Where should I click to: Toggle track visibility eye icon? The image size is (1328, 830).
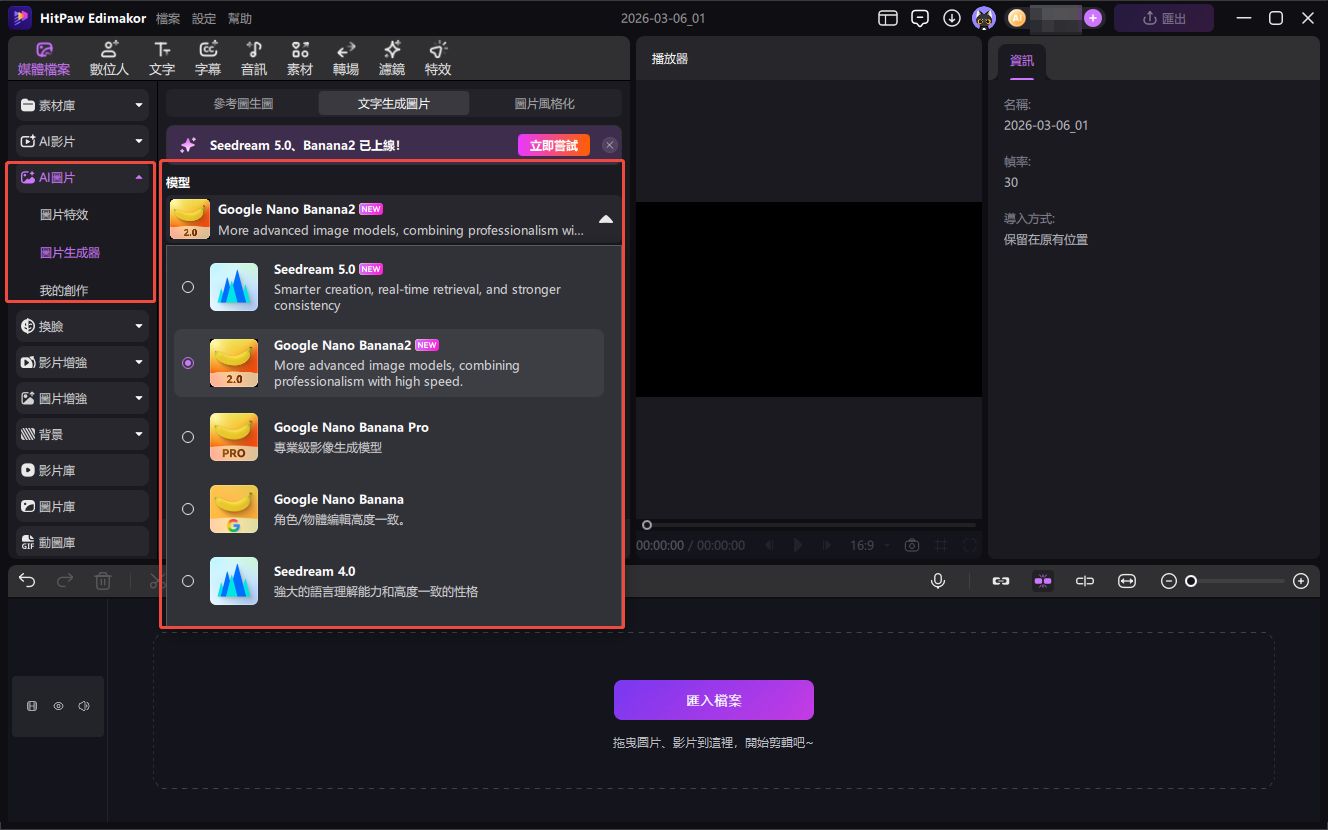point(58,706)
